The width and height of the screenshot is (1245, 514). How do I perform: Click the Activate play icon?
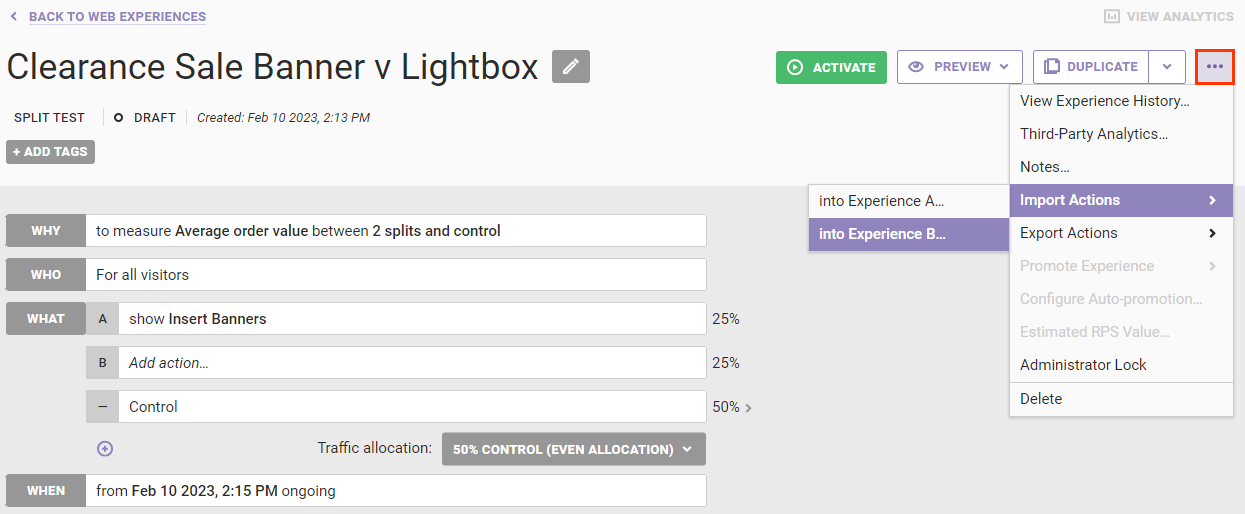coord(795,67)
